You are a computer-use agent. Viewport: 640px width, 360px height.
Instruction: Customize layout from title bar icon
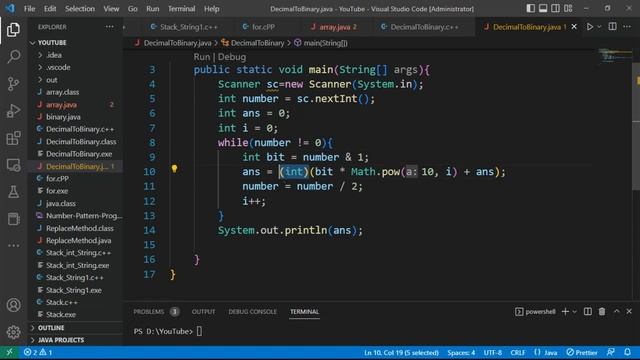coord(568,8)
